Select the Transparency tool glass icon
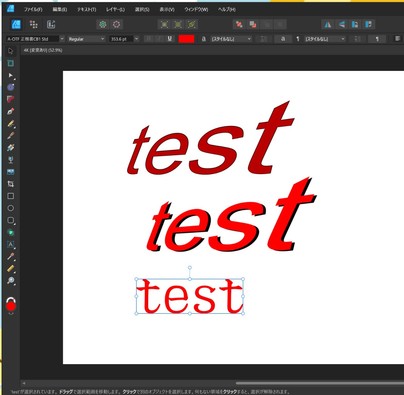 coord(11,160)
